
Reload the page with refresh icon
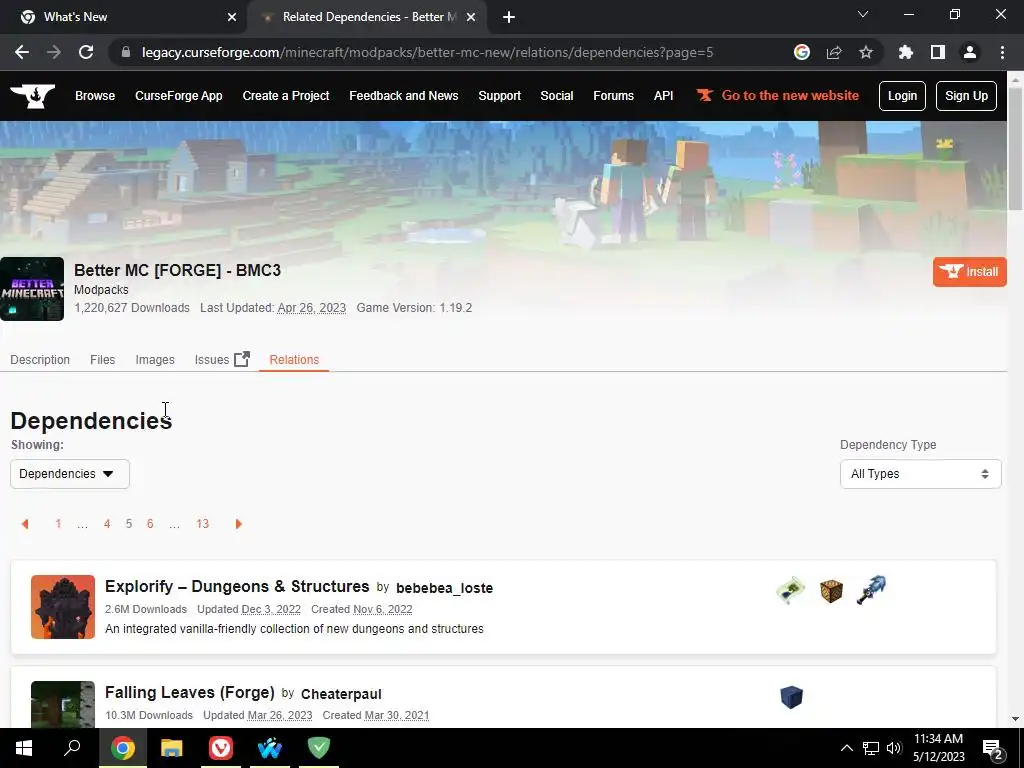tap(86, 52)
